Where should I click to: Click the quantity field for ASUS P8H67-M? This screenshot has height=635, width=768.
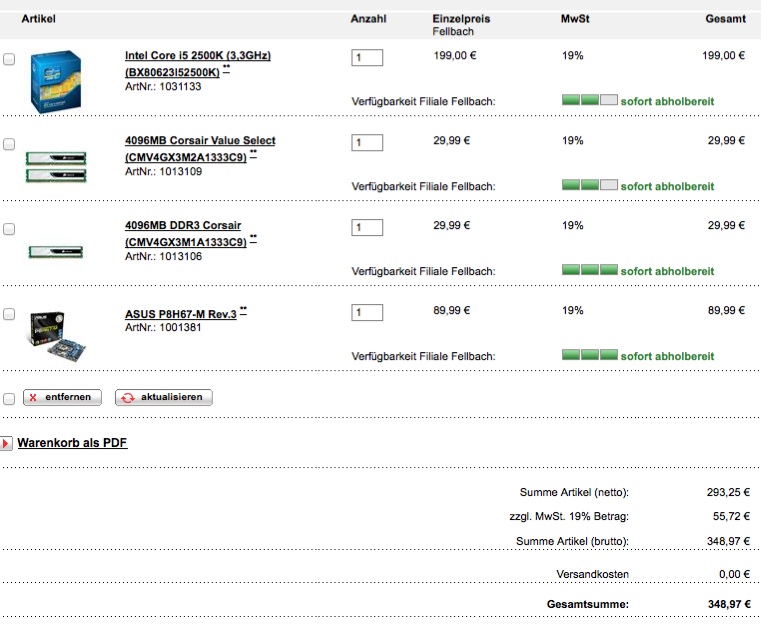(x=367, y=312)
